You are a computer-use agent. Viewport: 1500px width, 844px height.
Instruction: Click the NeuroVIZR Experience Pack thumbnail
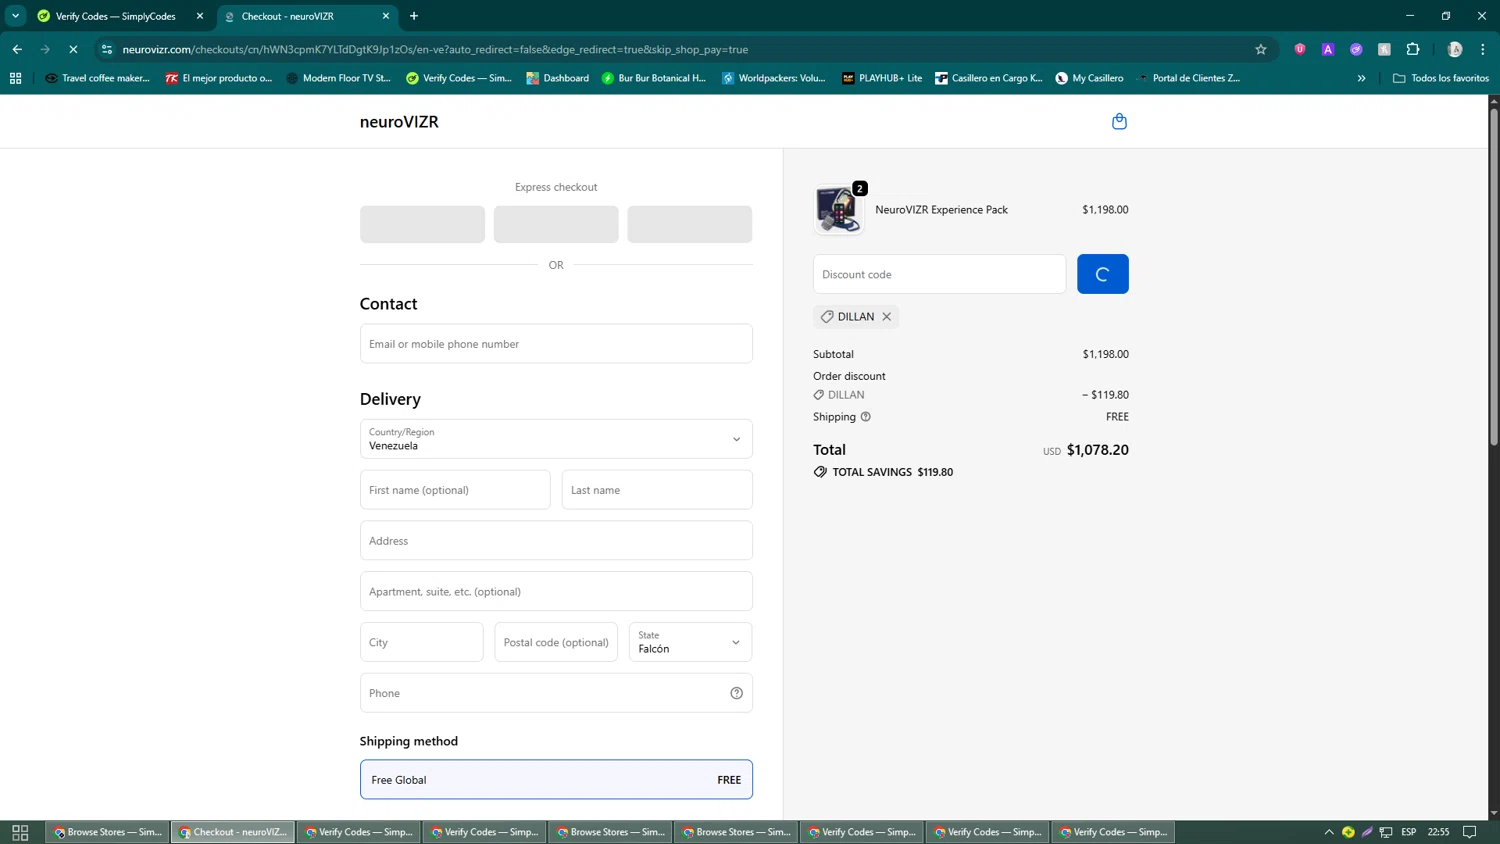point(838,209)
